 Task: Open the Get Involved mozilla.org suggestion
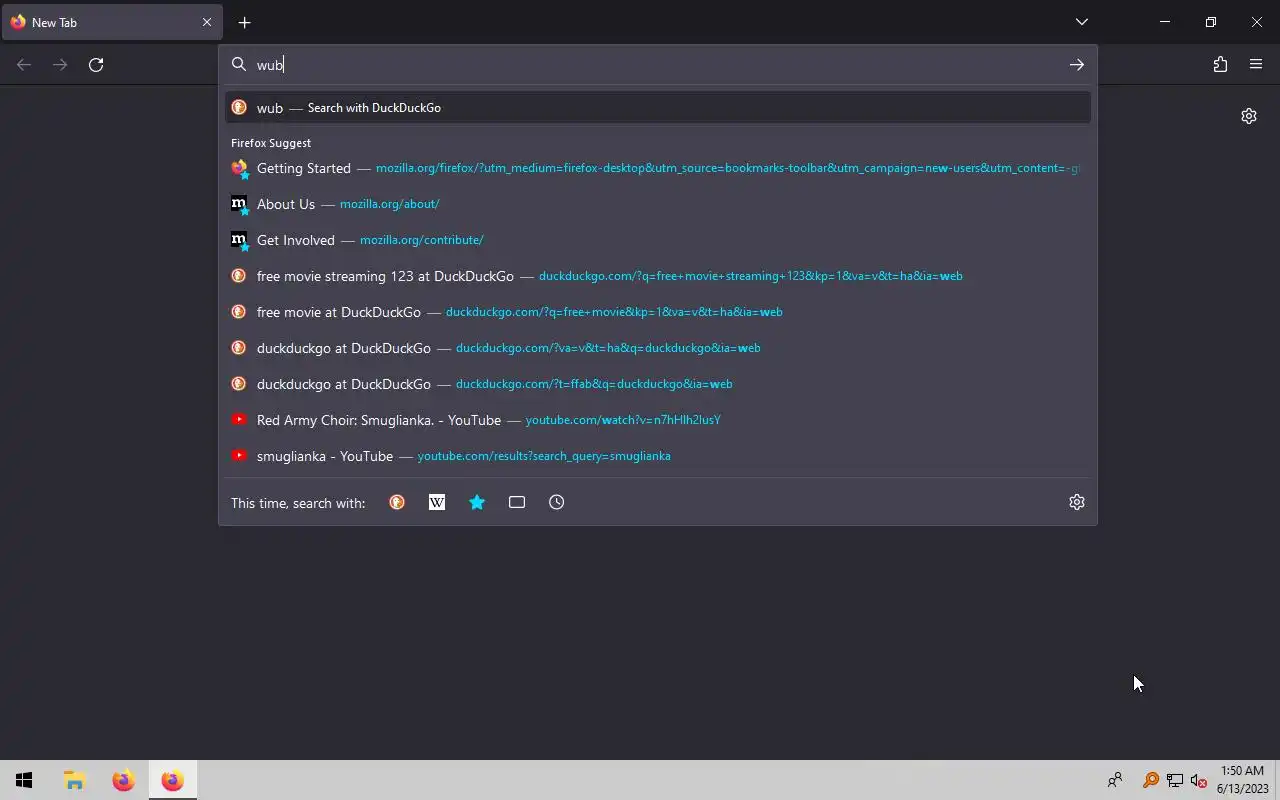point(658,240)
